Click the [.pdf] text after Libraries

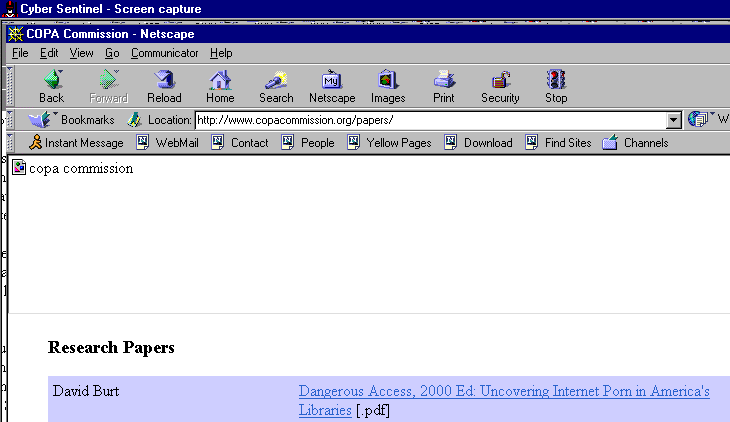click(x=373, y=410)
